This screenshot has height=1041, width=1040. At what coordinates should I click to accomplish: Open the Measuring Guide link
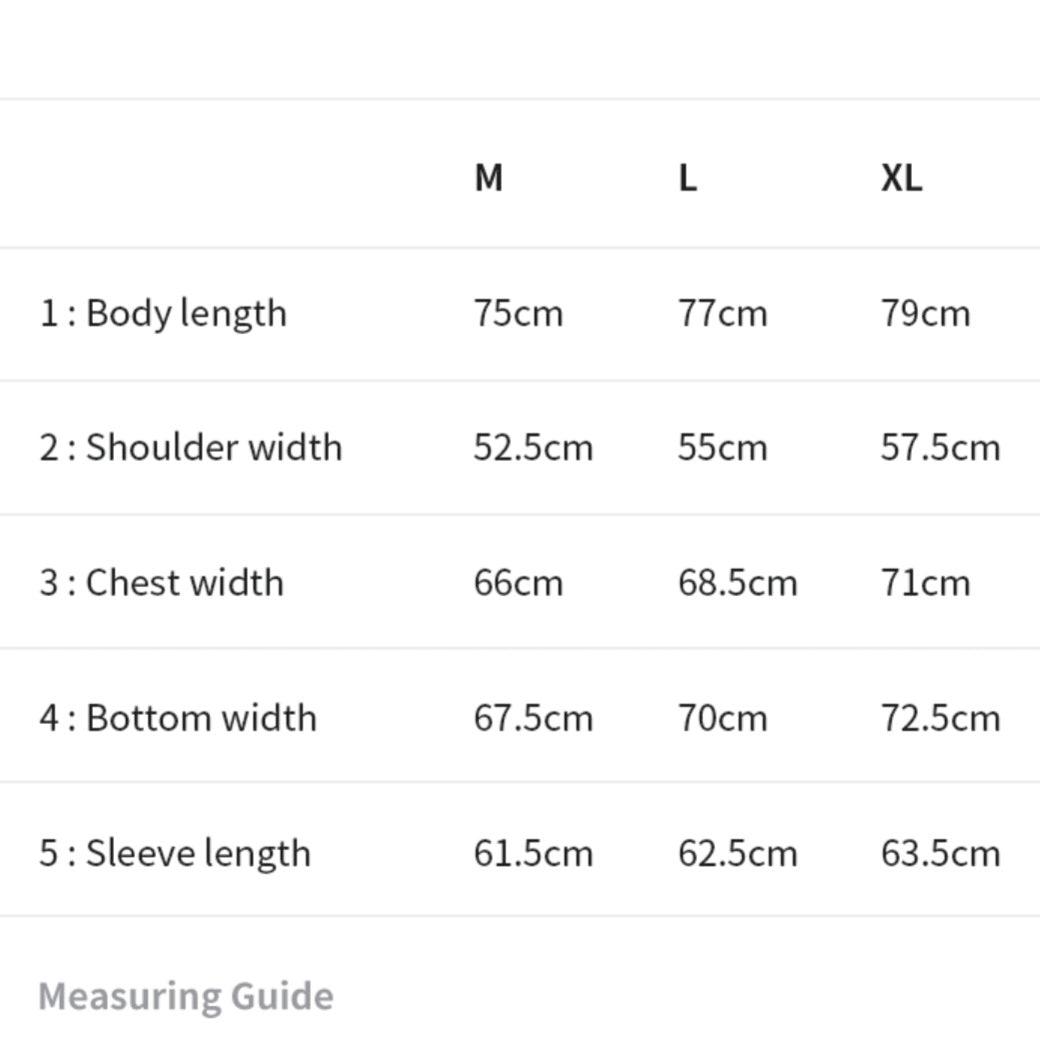186,996
